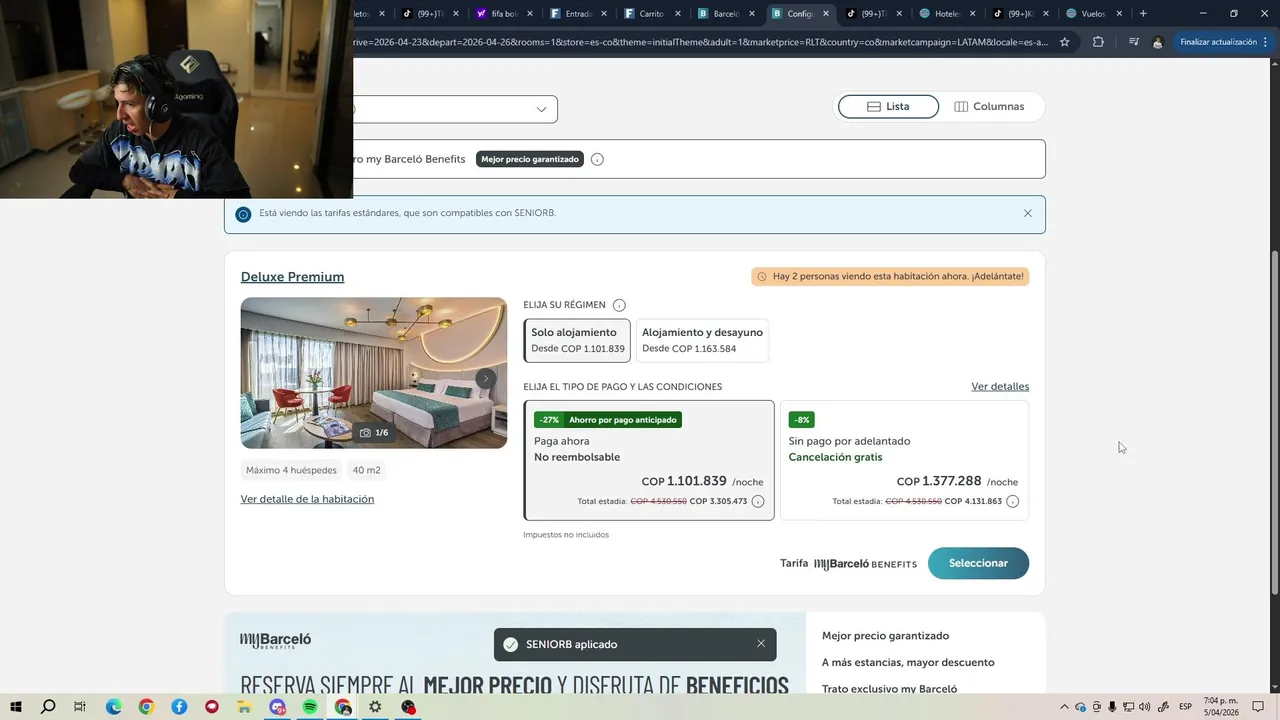Launch Microsoft Edge from taskbar
Viewport: 1280px width, 720px height.
click(x=113, y=707)
